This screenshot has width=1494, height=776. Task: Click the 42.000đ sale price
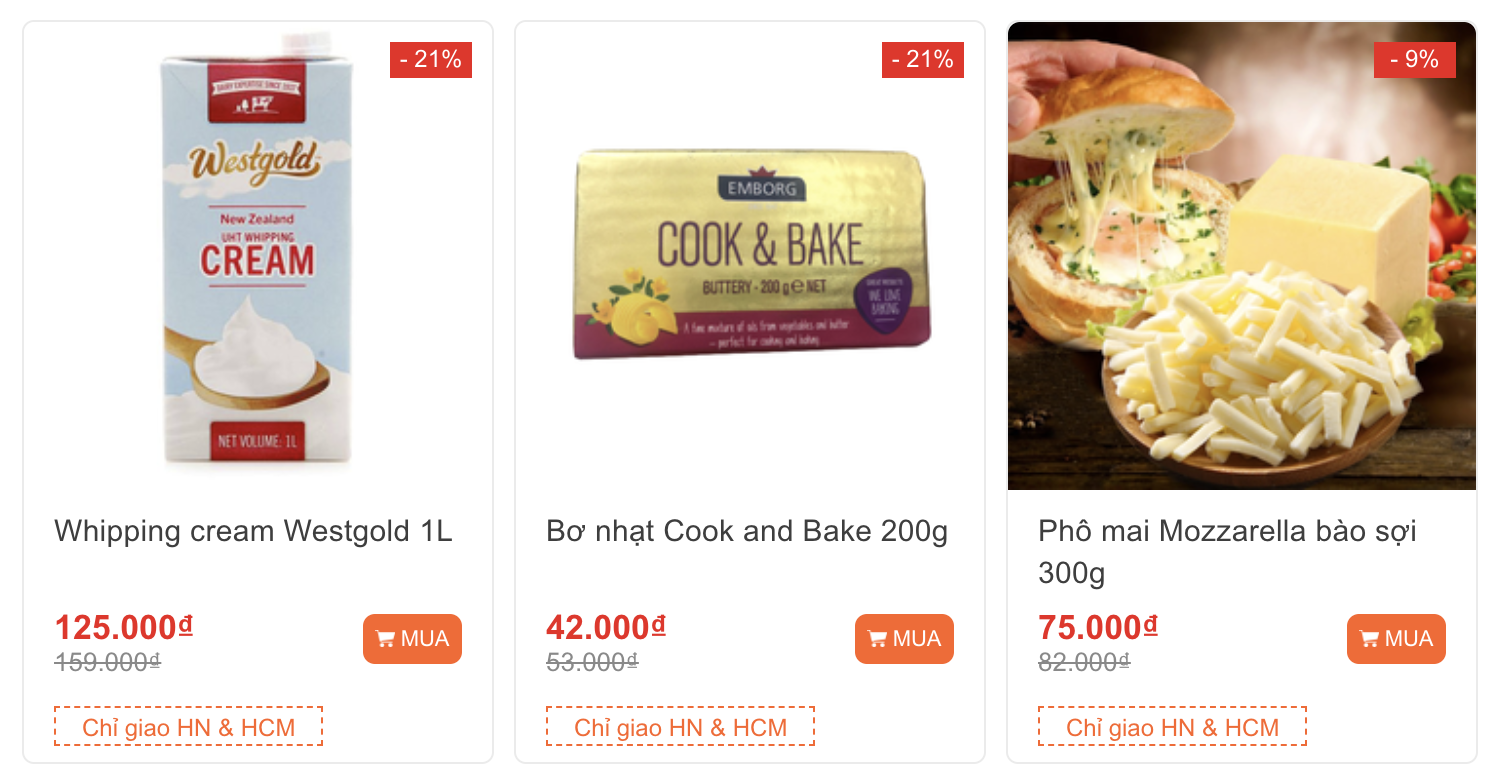point(605,628)
